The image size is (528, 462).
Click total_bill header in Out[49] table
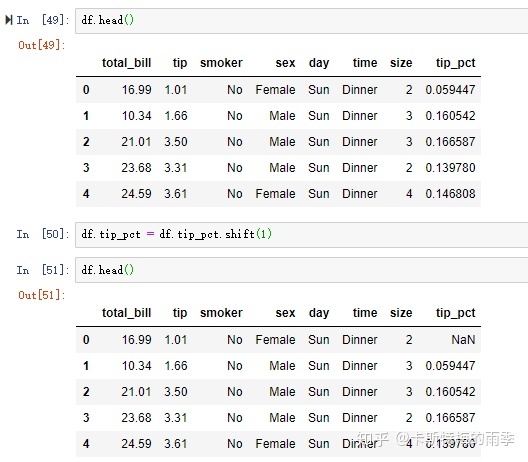coord(127,63)
